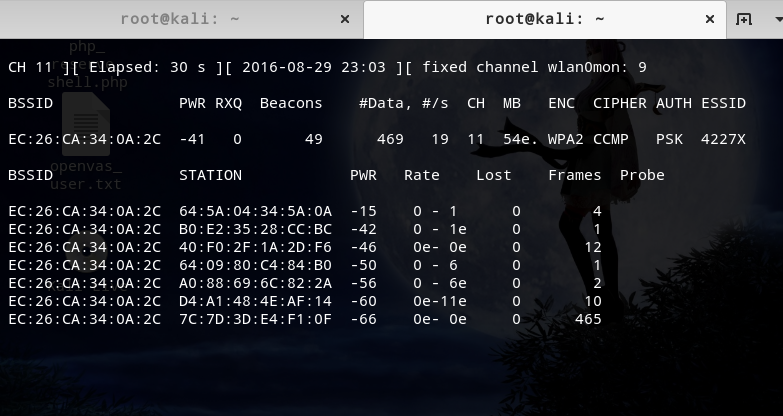Viewport: 783px width, 416px height.
Task: Click station MAC B0:E2:35:28:CC:BC
Action: pyautogui.click(x=255, y=229)
